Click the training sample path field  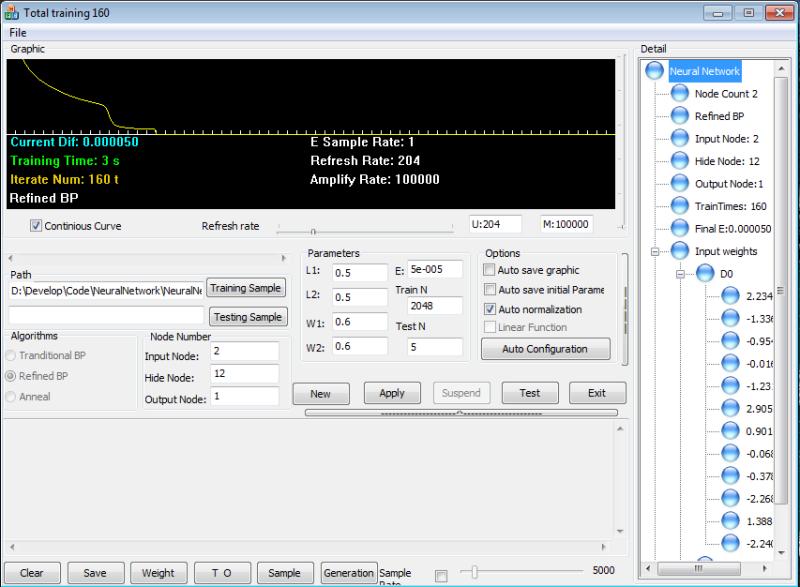point(106,291)
